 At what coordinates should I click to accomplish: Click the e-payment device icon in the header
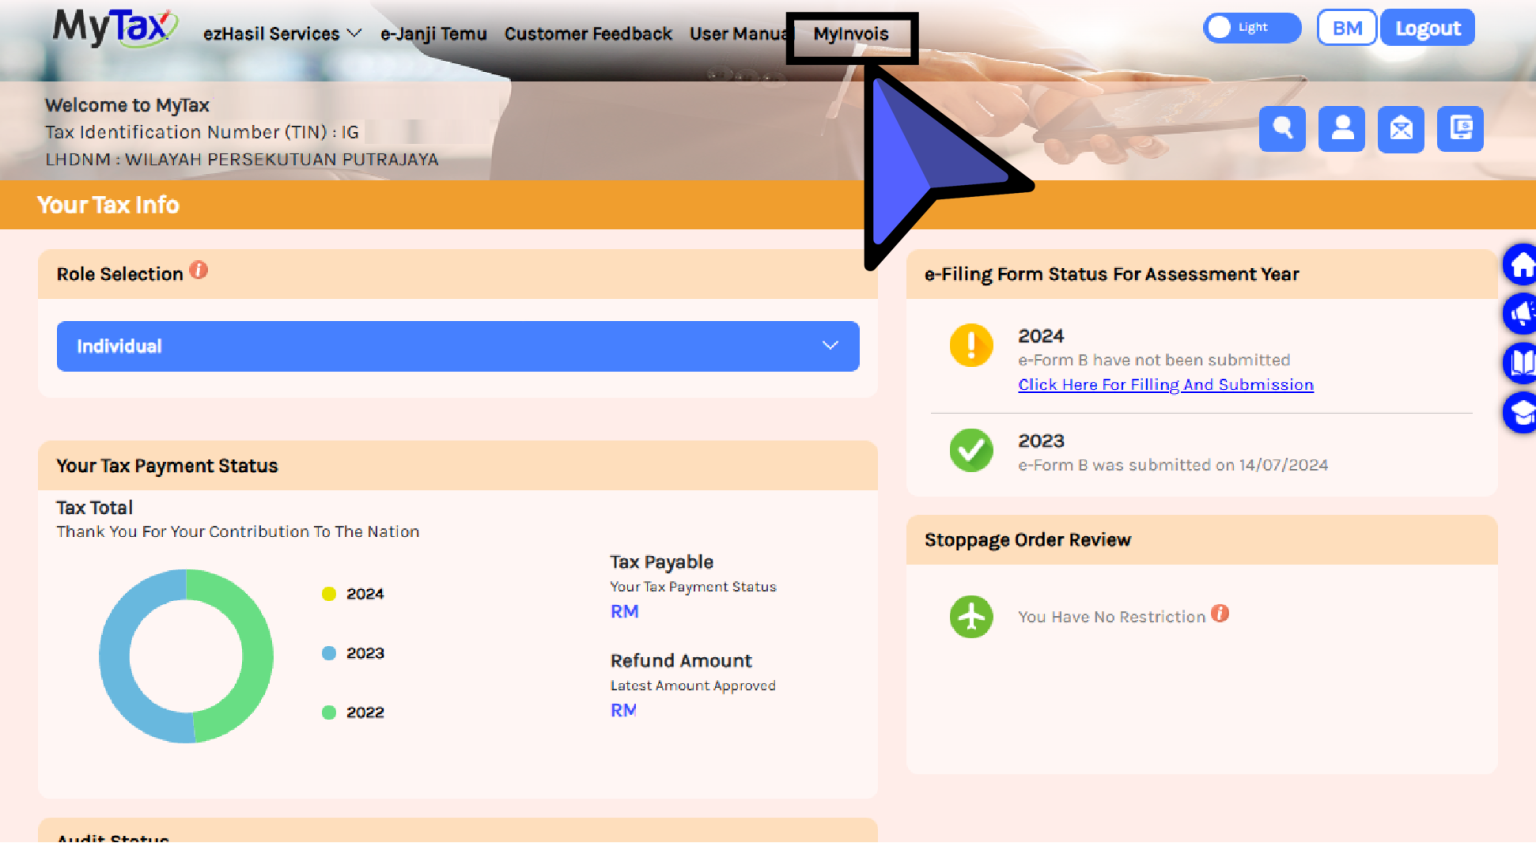(1460, 129)
